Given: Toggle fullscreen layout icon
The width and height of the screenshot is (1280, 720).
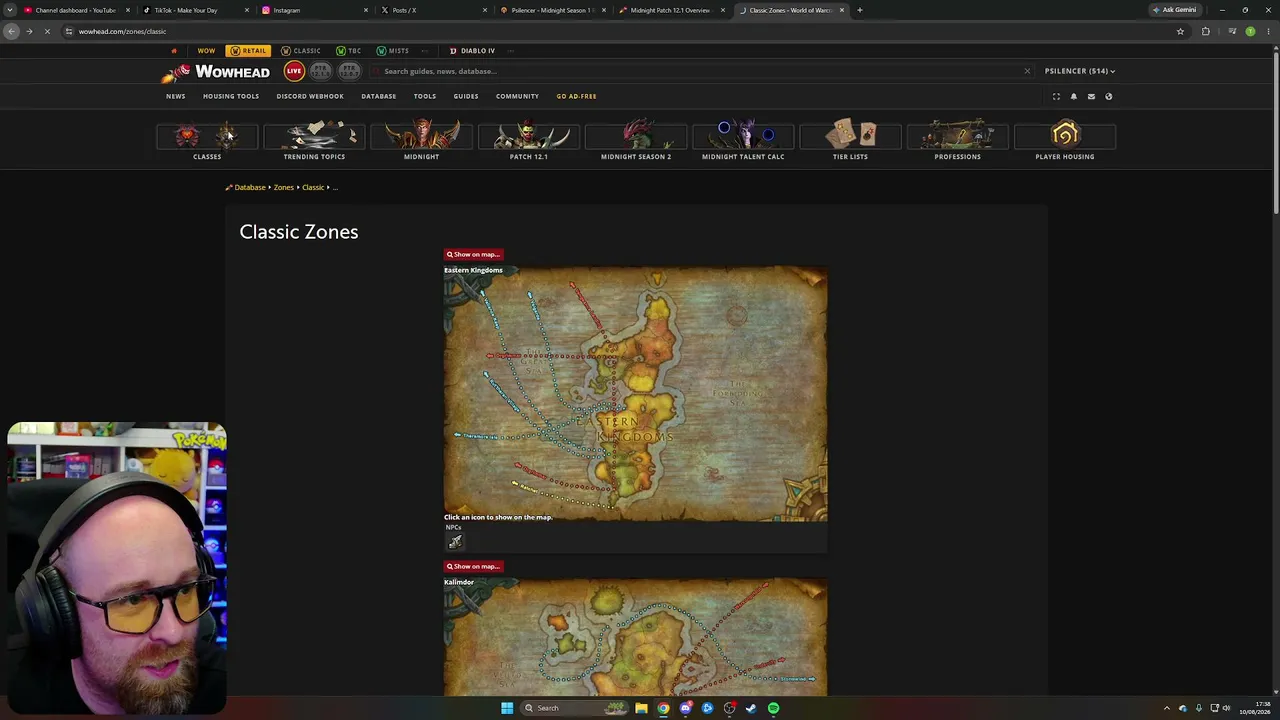Looking at the screenshot, I should pyautogui.click(x=1056, y=97).
